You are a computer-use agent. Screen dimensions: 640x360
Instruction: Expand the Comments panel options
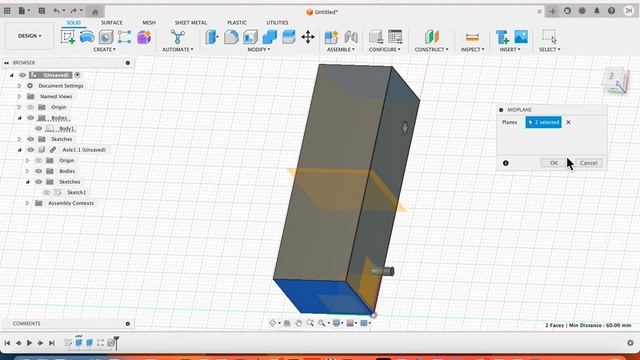pyautogui.click(x=128, y=324)
